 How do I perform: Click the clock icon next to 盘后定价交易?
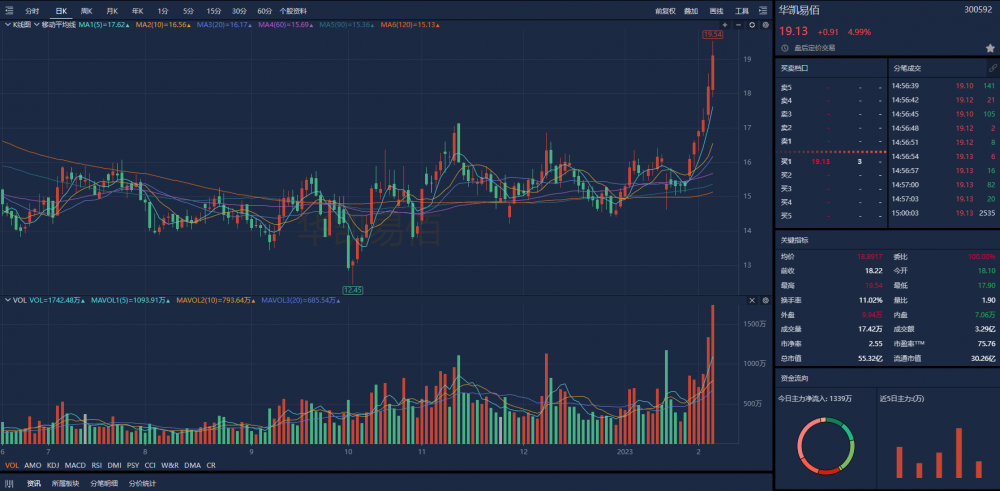(785, 47)
